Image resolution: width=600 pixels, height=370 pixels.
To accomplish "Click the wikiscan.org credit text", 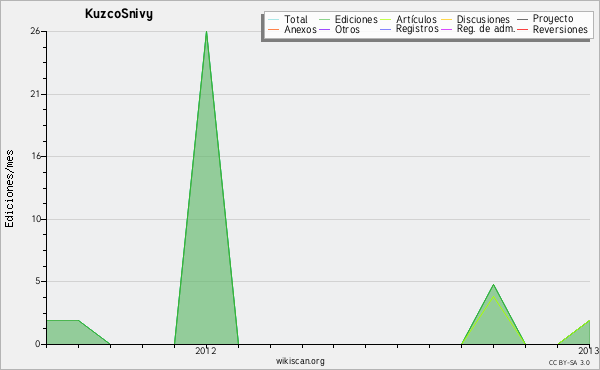I will pos(300,361).
